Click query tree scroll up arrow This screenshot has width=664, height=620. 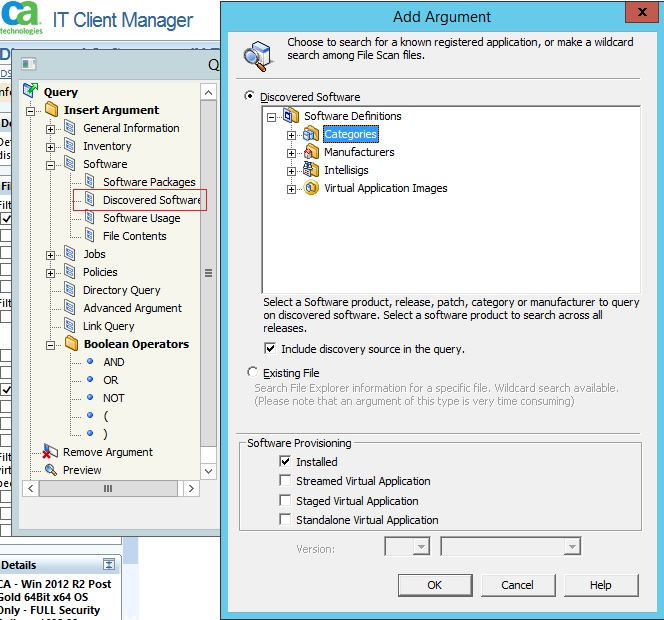208,92
